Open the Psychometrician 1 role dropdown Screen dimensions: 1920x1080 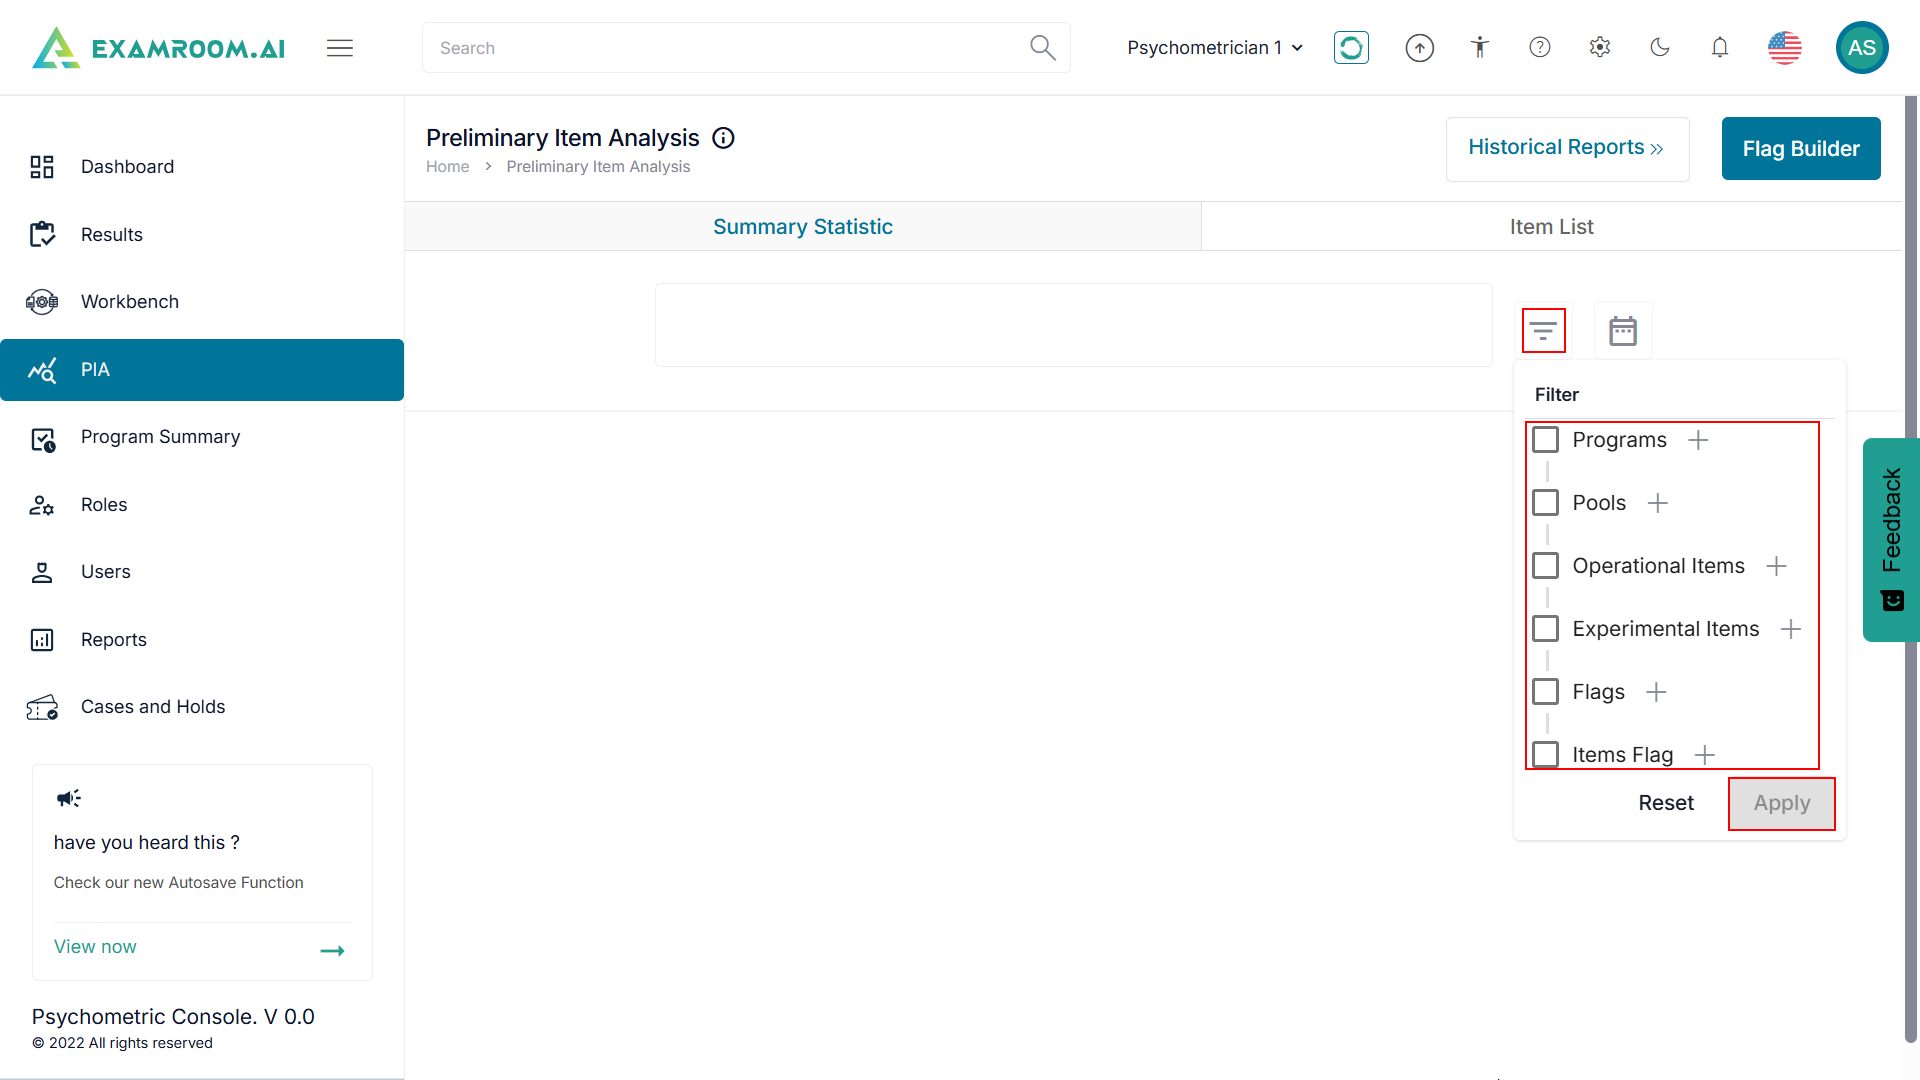[1214, 48]
